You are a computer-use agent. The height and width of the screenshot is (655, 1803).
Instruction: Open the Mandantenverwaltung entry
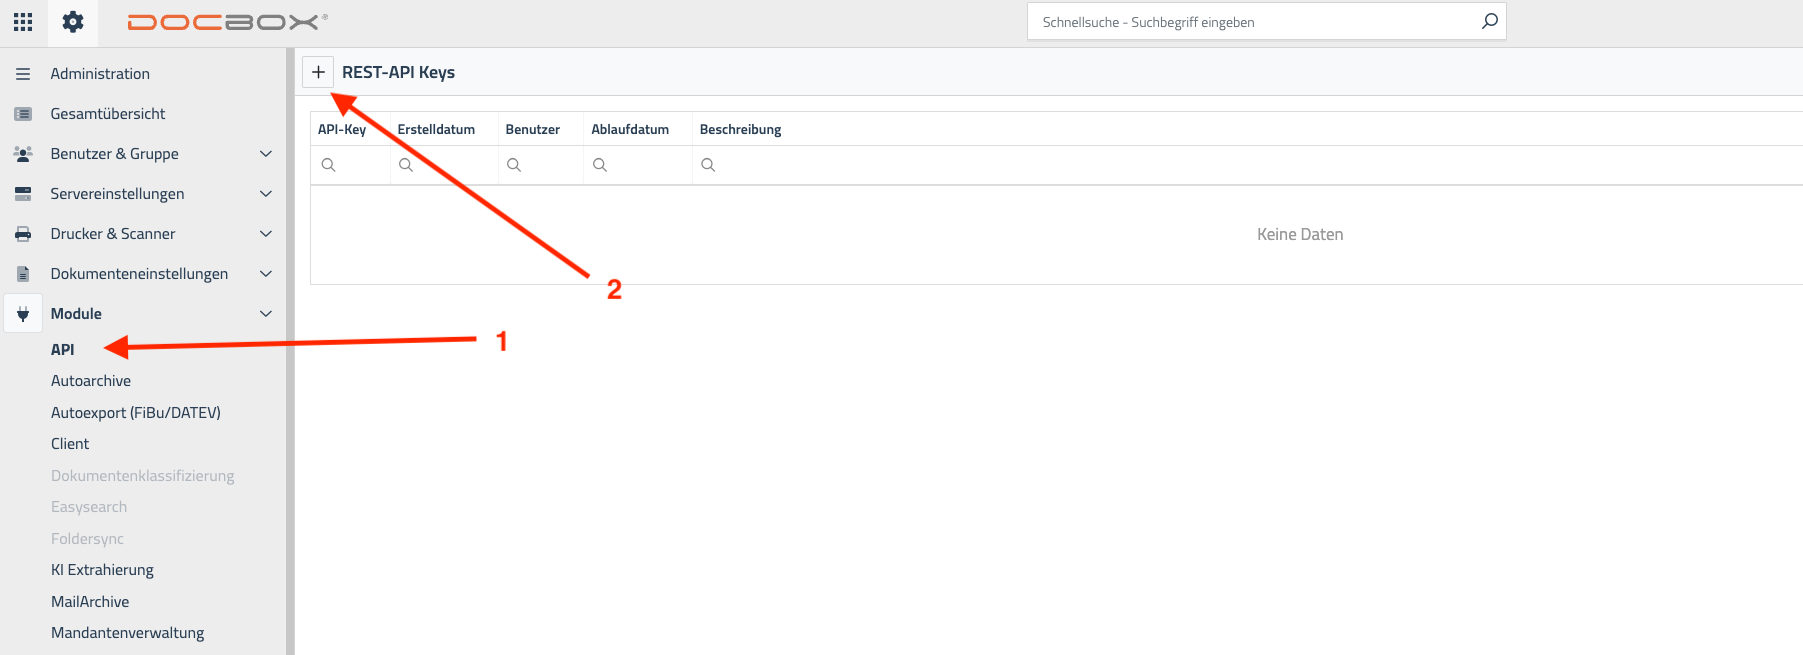[128, 633]
